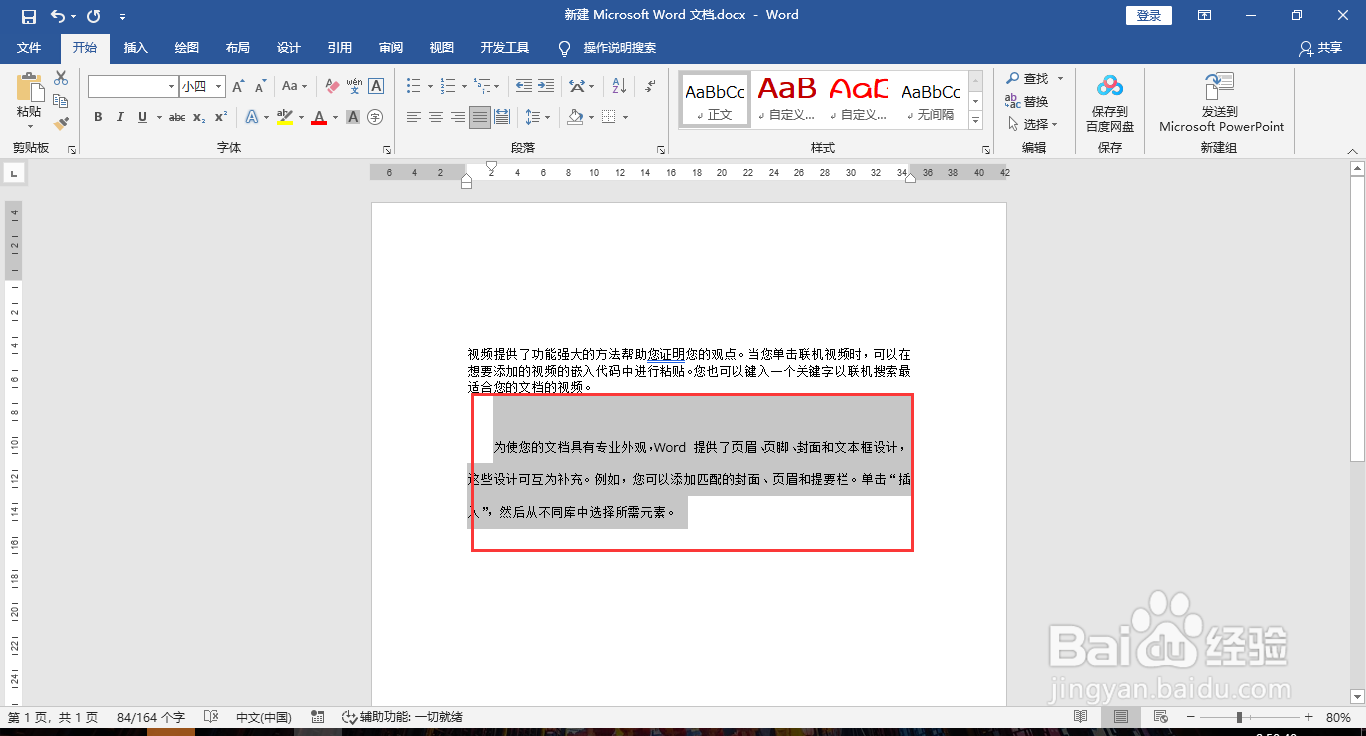Open the font size dropdown
This screenshot has width=1366, height=736.
tap(216, 87)
